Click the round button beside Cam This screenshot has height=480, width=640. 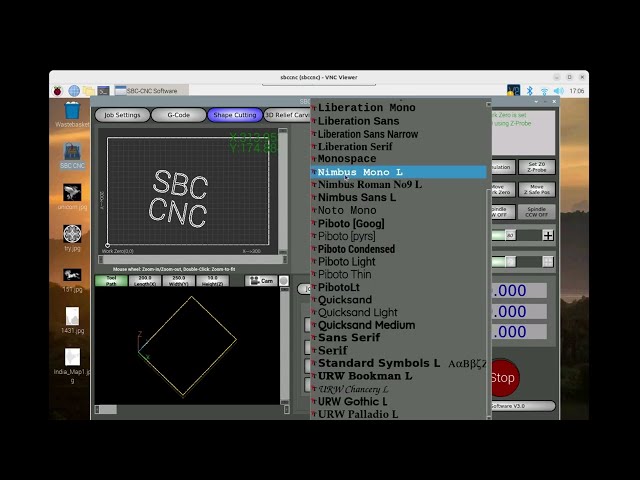pyautogui.click(x=284, y=281)
